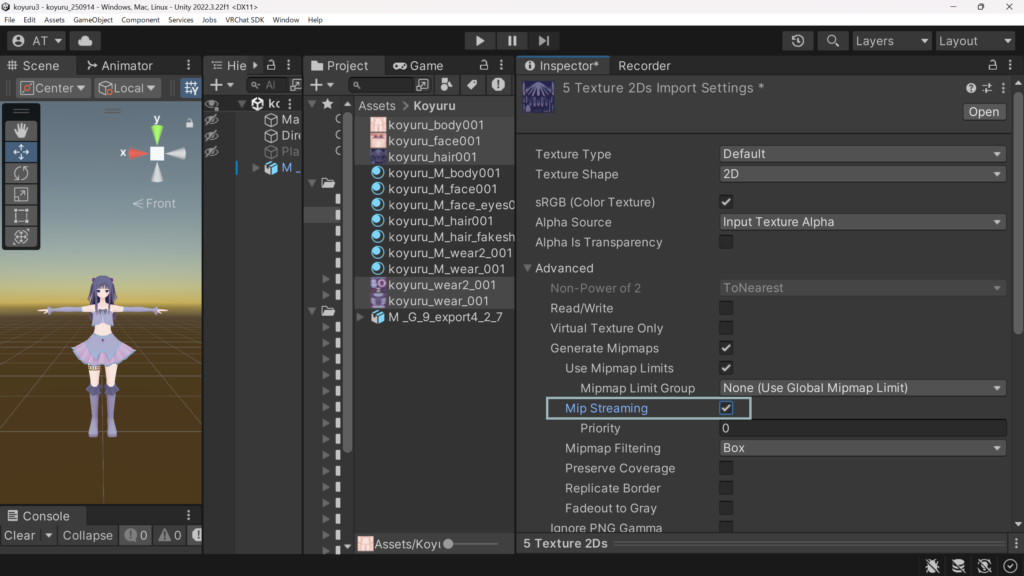Collapse the Advanced section
Viewport: 1024px width, 576px height.
coord(528,268)
